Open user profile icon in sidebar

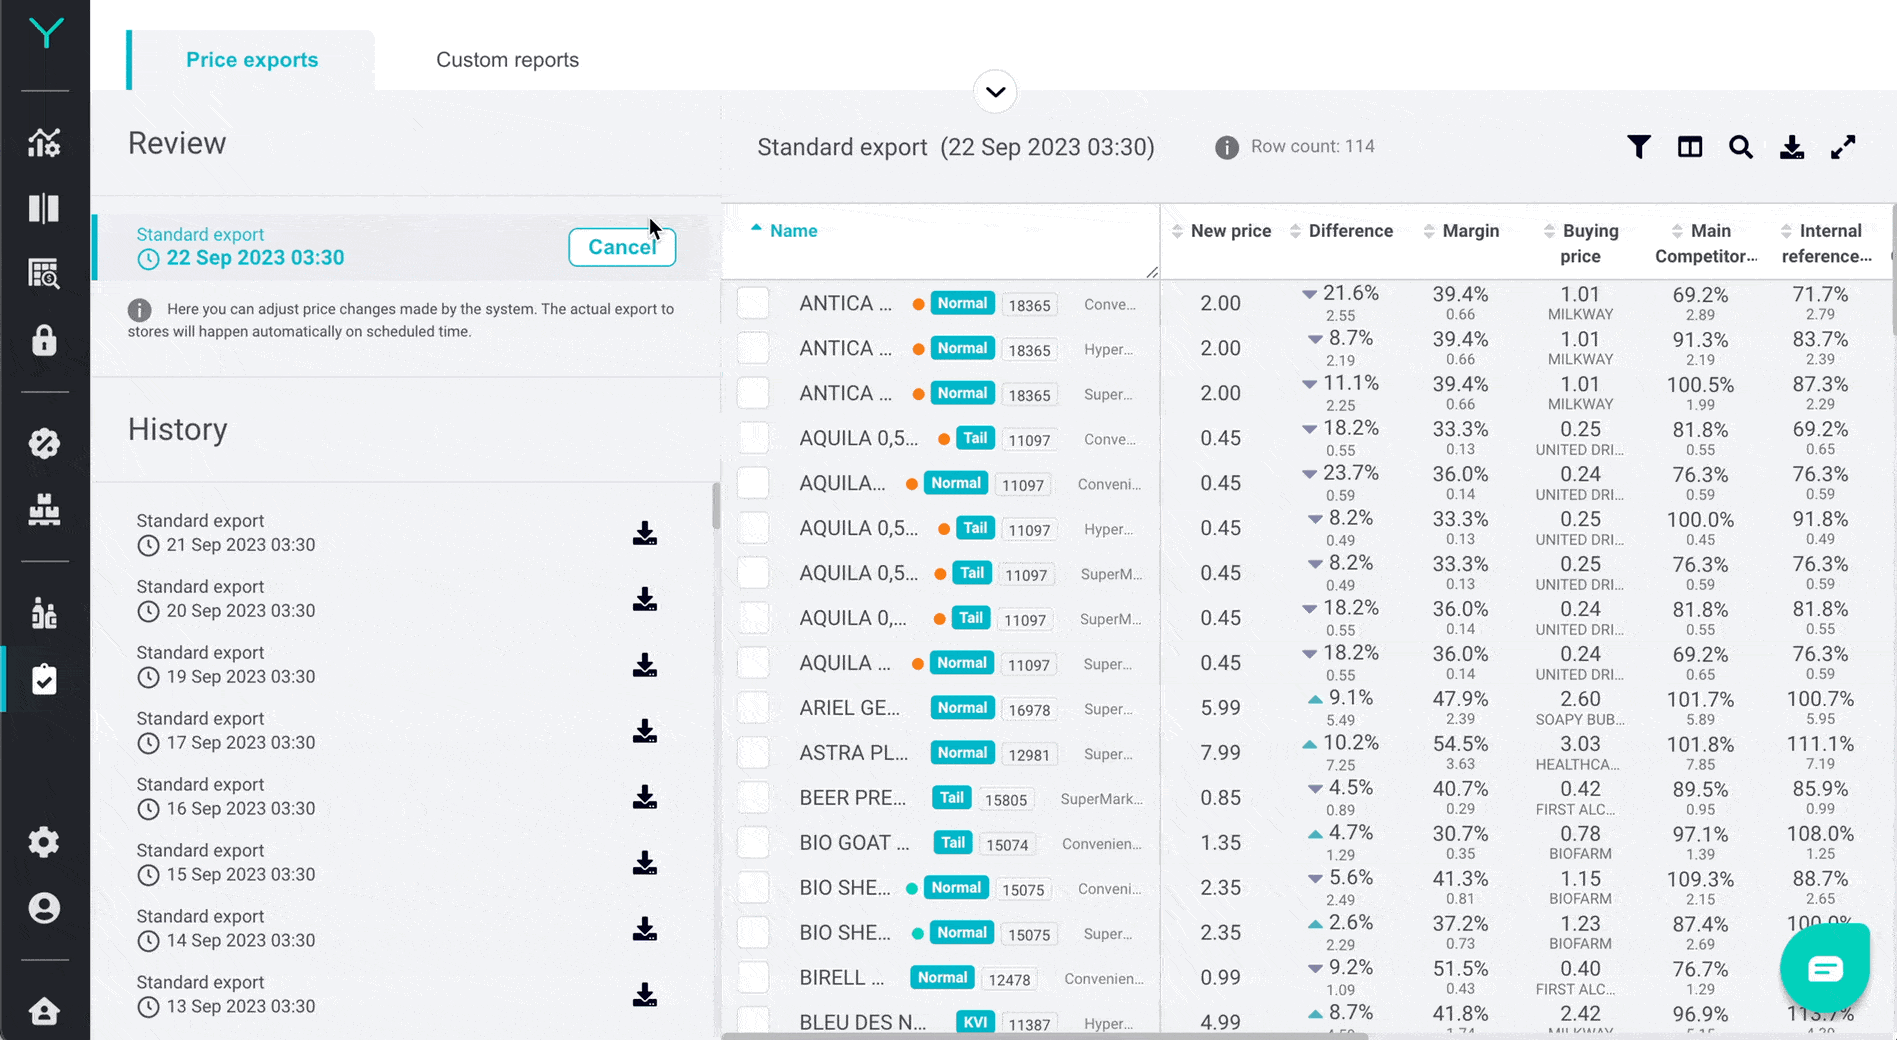click(44, 908)
